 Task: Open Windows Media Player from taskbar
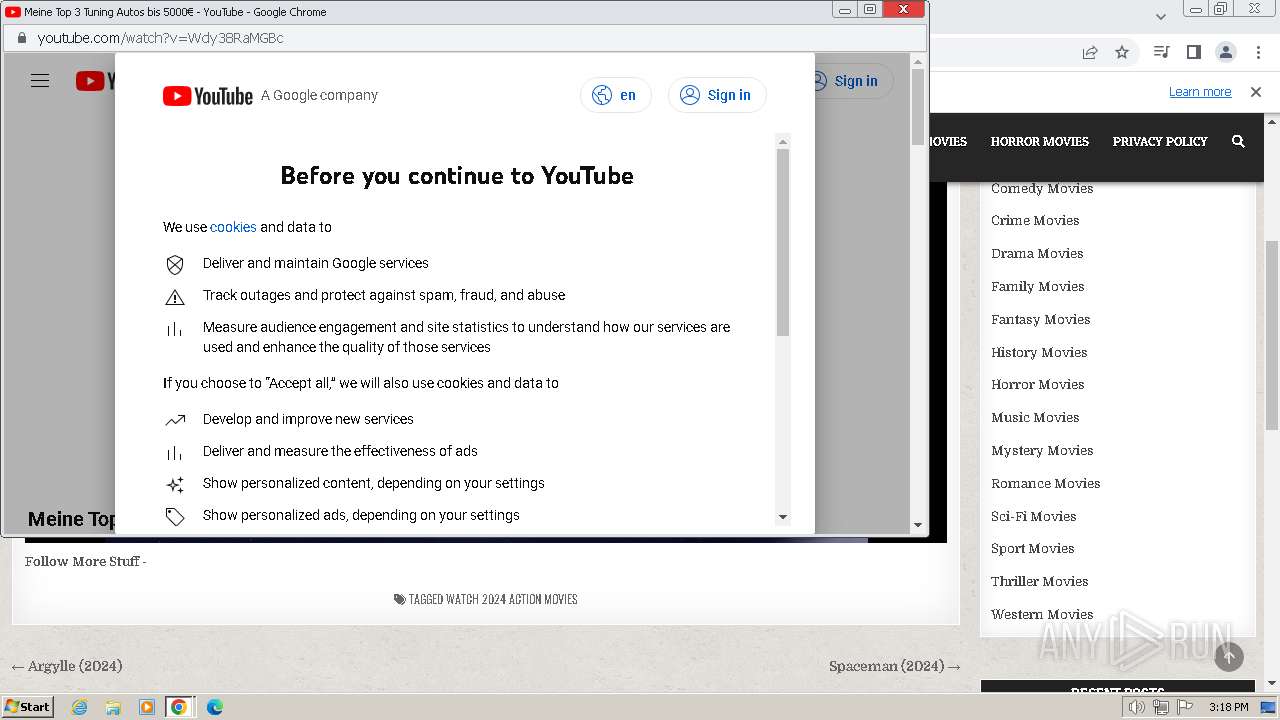146,707
